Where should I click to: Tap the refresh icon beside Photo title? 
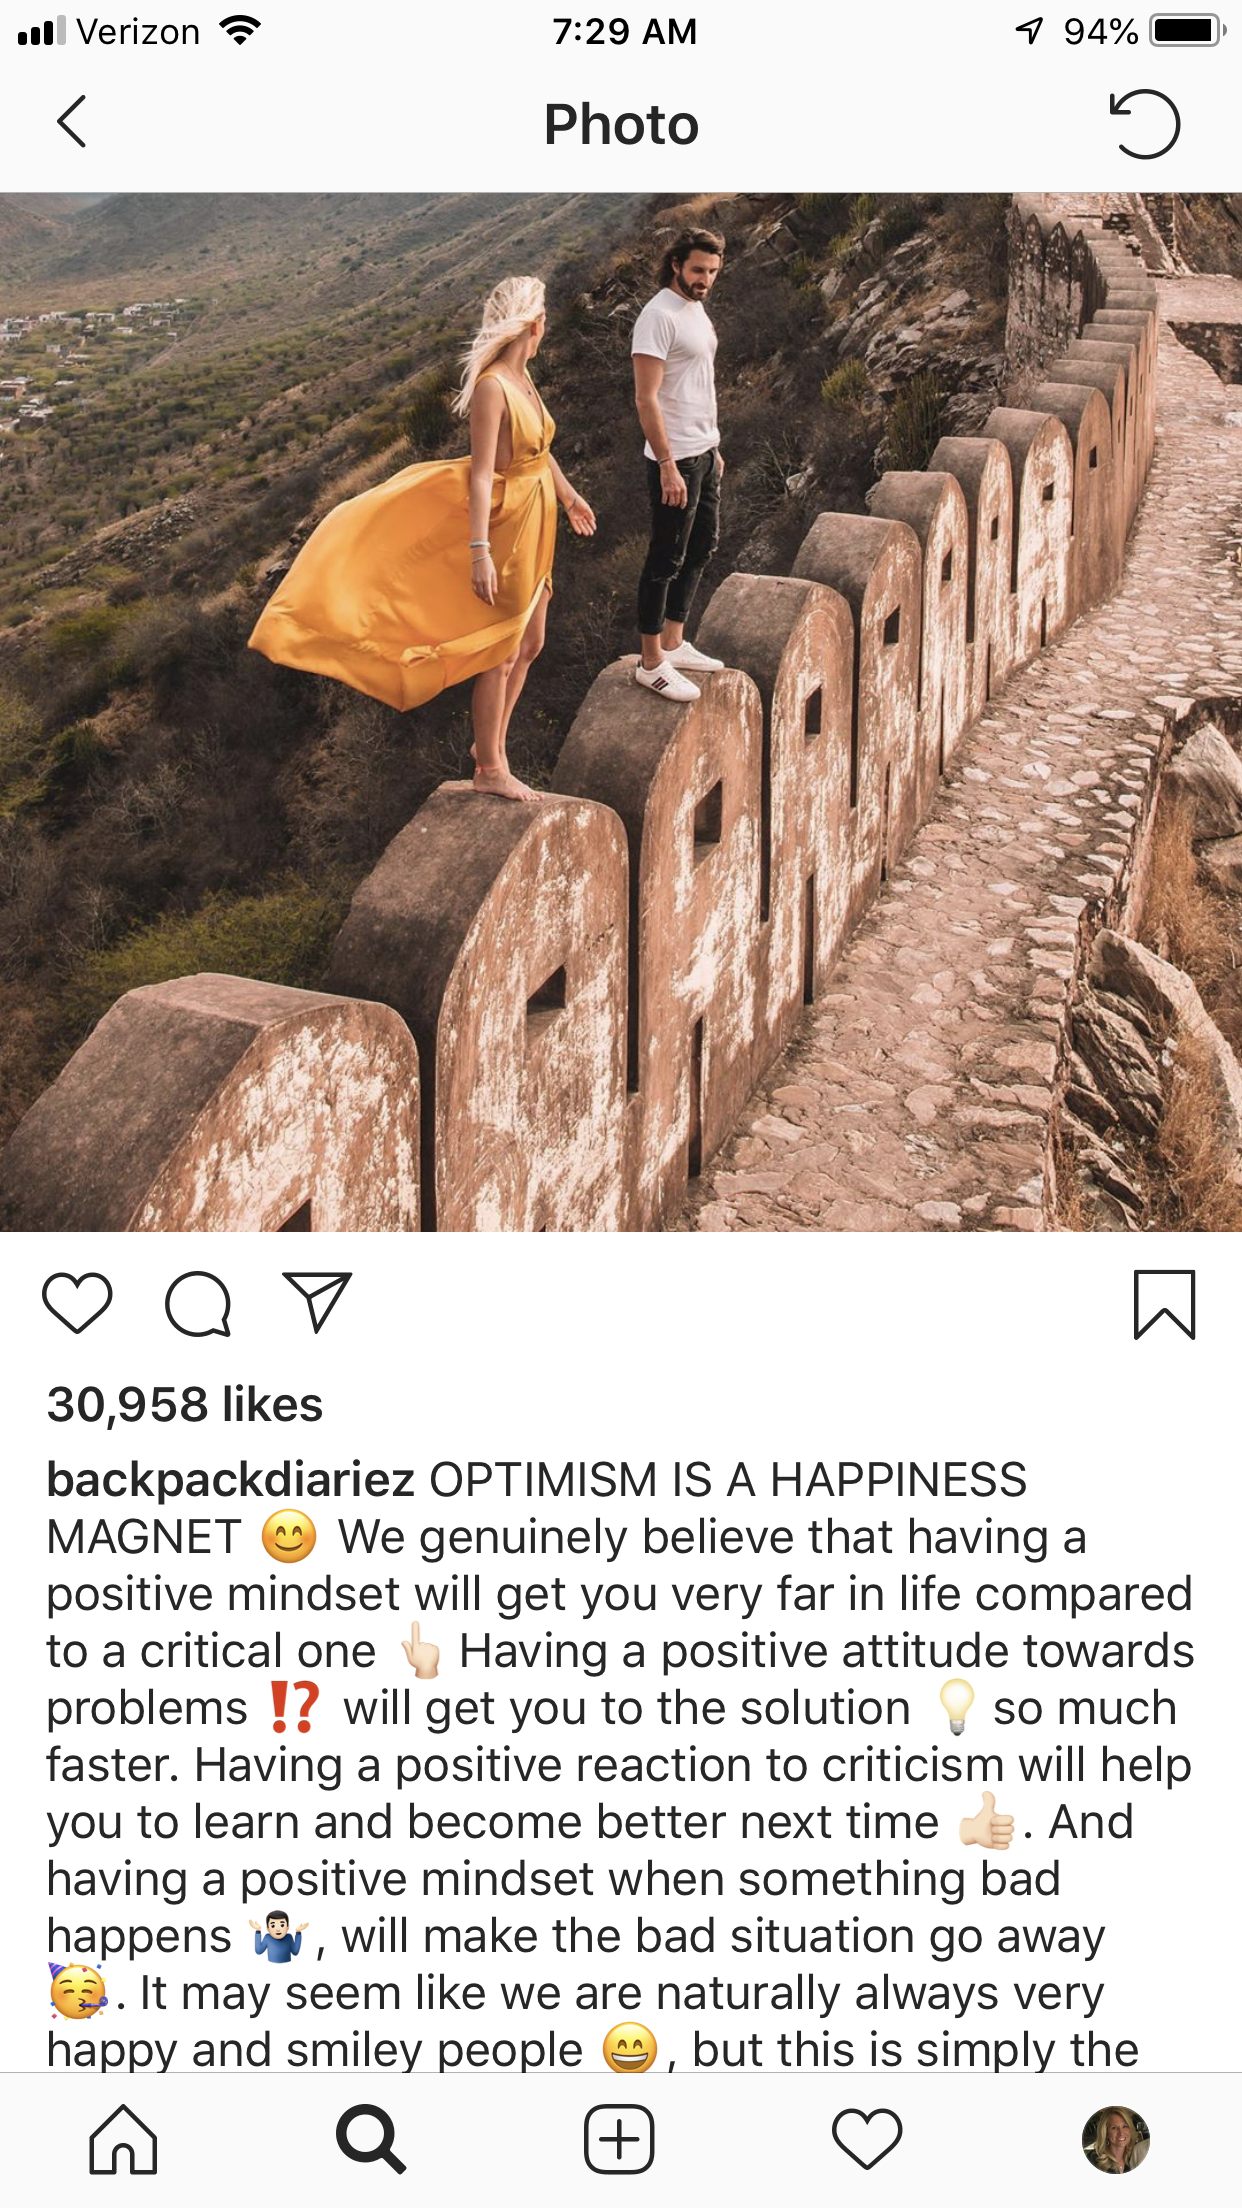click(x=1145, y=124)
